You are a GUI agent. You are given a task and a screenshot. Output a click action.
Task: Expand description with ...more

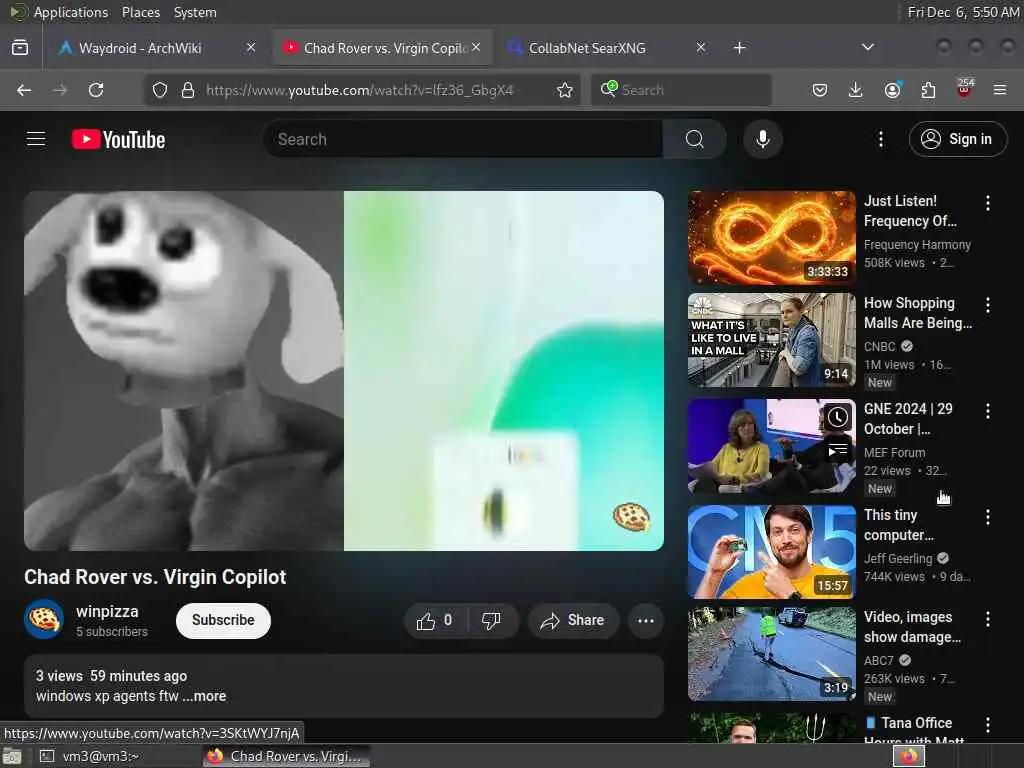204,696
